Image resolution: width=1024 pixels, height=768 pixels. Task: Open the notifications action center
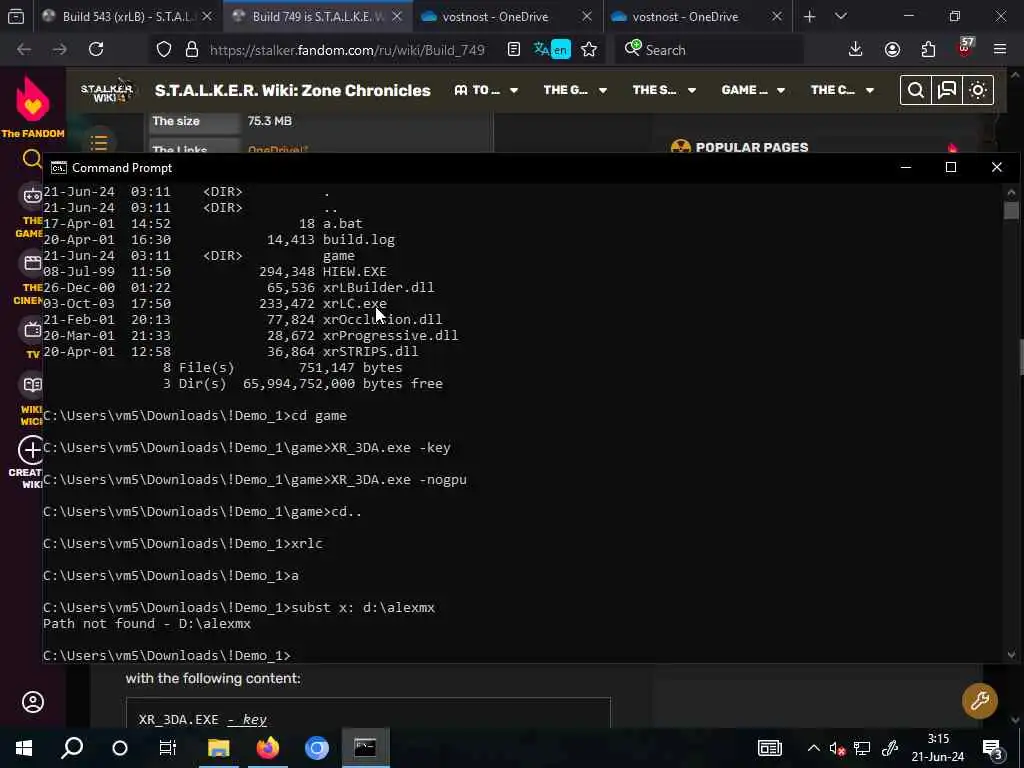coord(993,748)
